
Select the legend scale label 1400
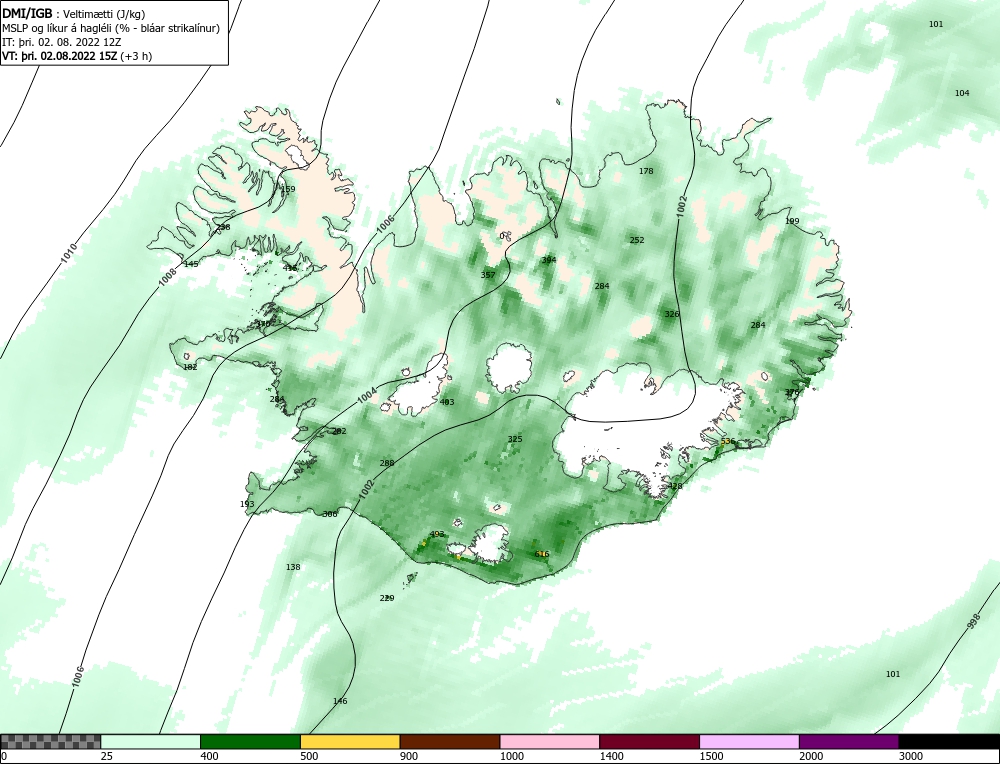[x=610, y=756]
